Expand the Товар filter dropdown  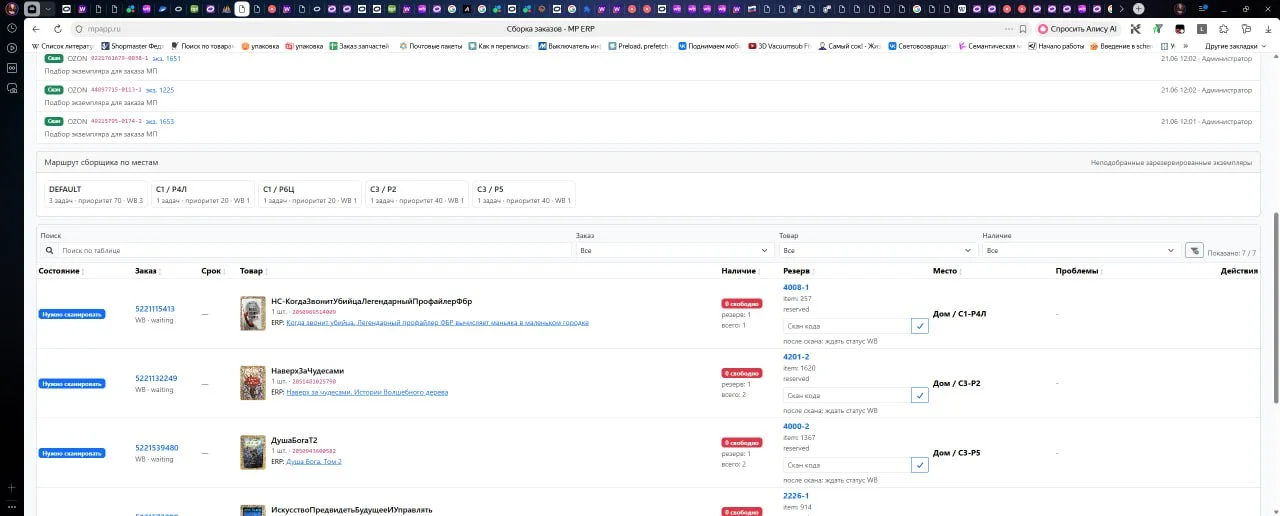click(x=877, y=250)
